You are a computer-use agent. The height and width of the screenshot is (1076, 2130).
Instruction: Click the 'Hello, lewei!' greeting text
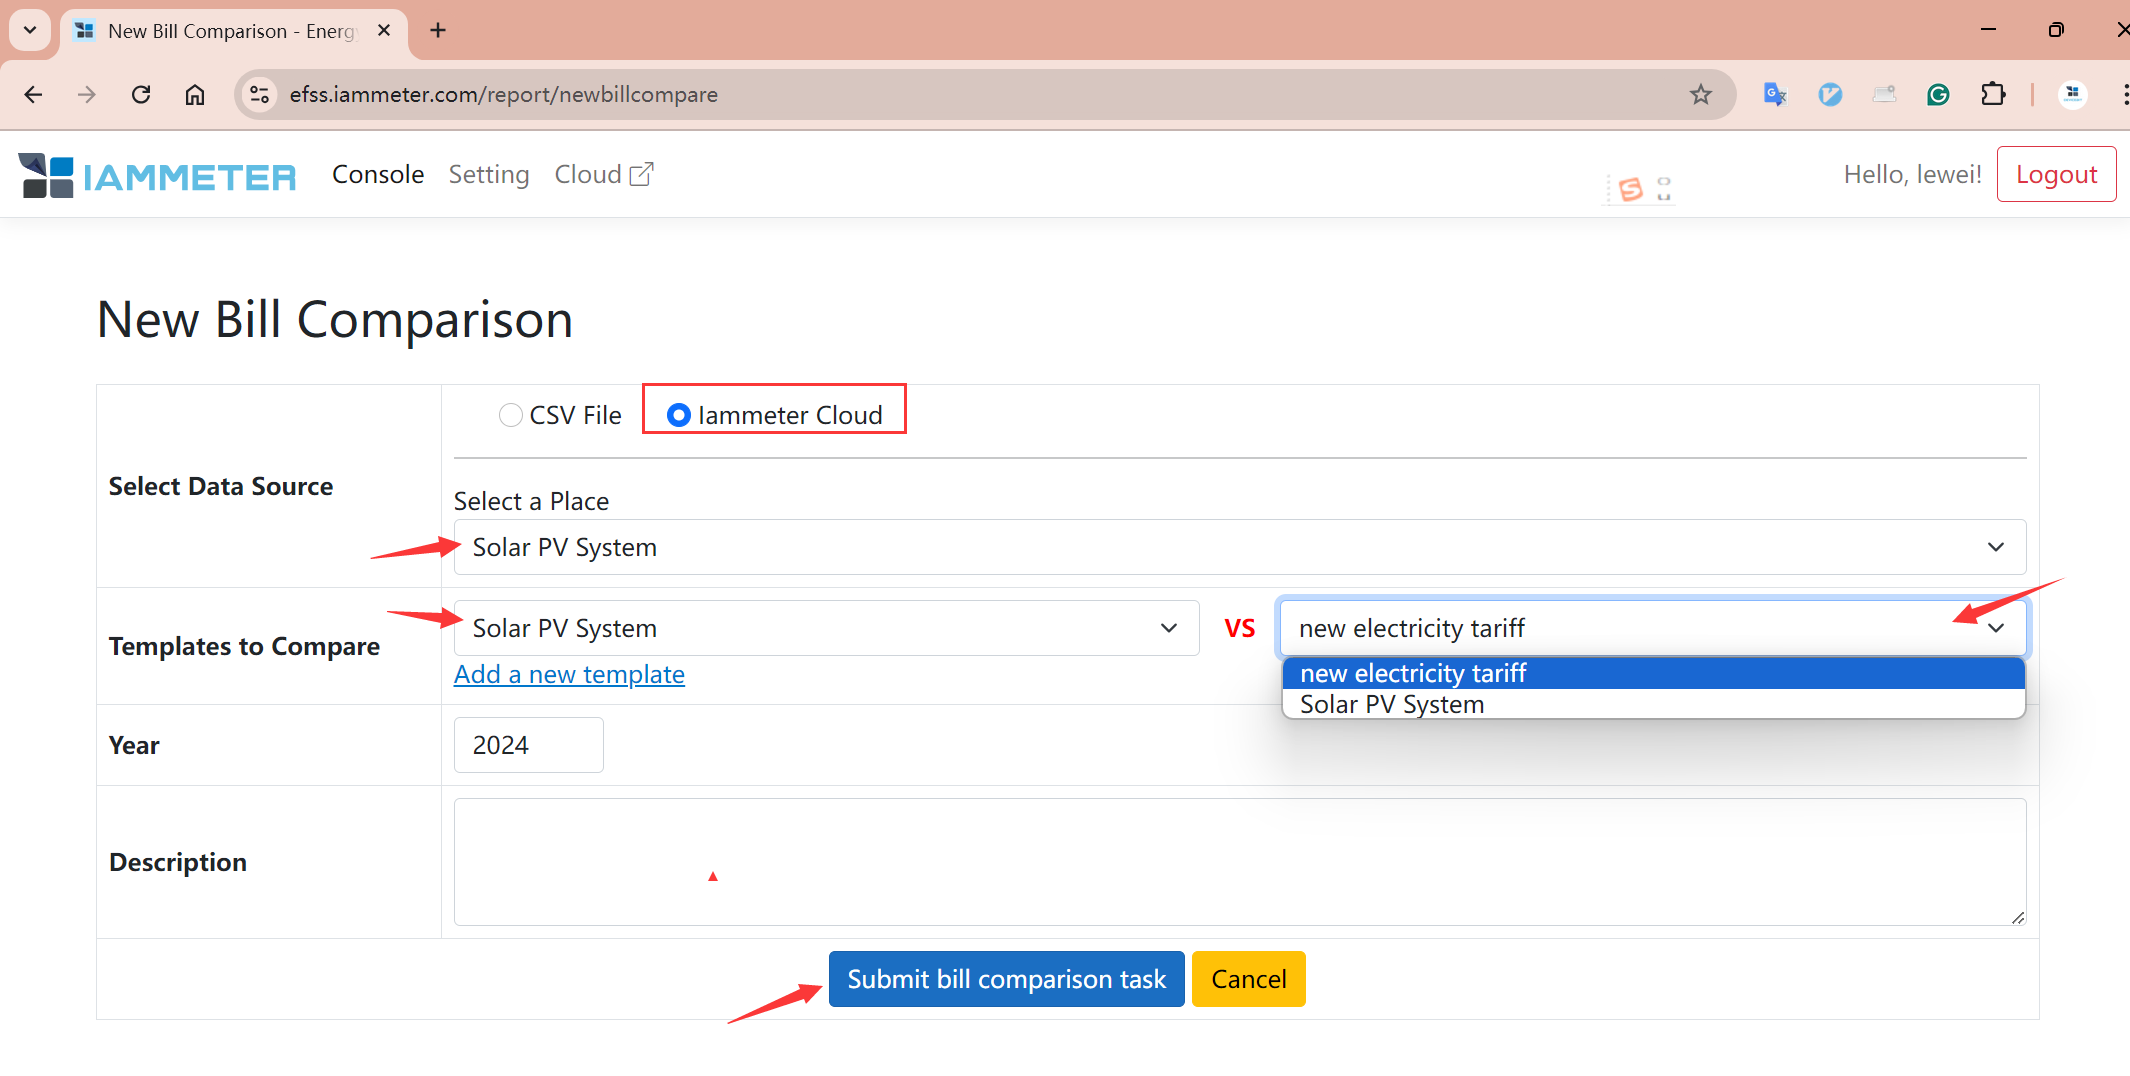[x=1912, y=174]
